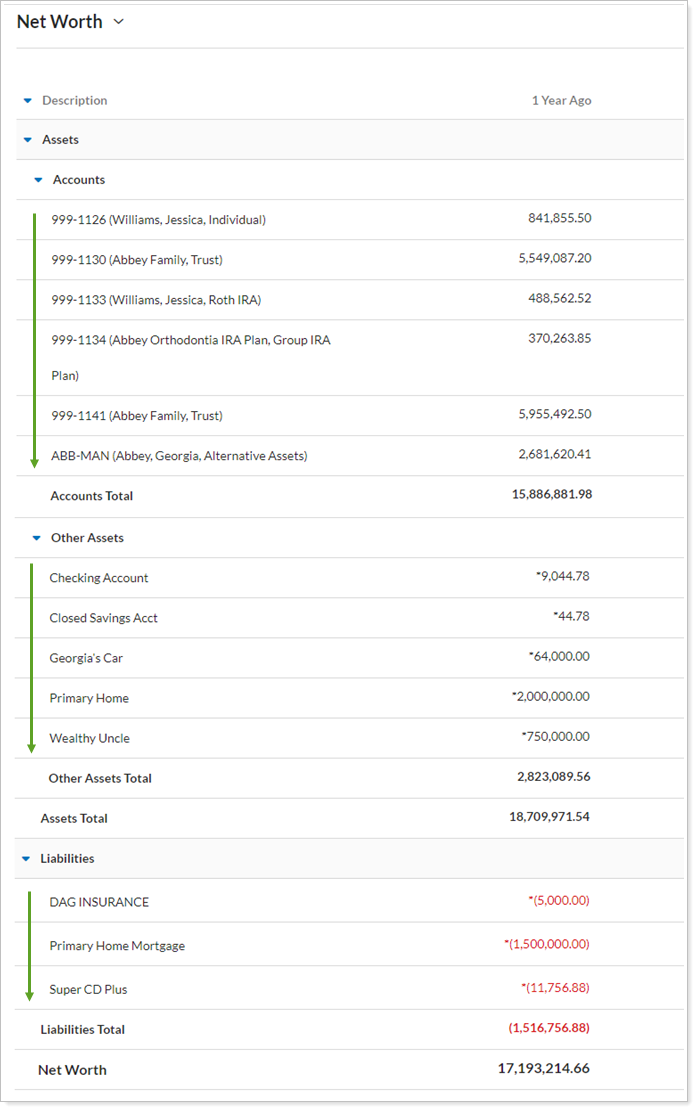The image size is (697, 1111).
Task: Collapse the Accounts subsection
Action: pyautogui.click(x=39, y=180)
